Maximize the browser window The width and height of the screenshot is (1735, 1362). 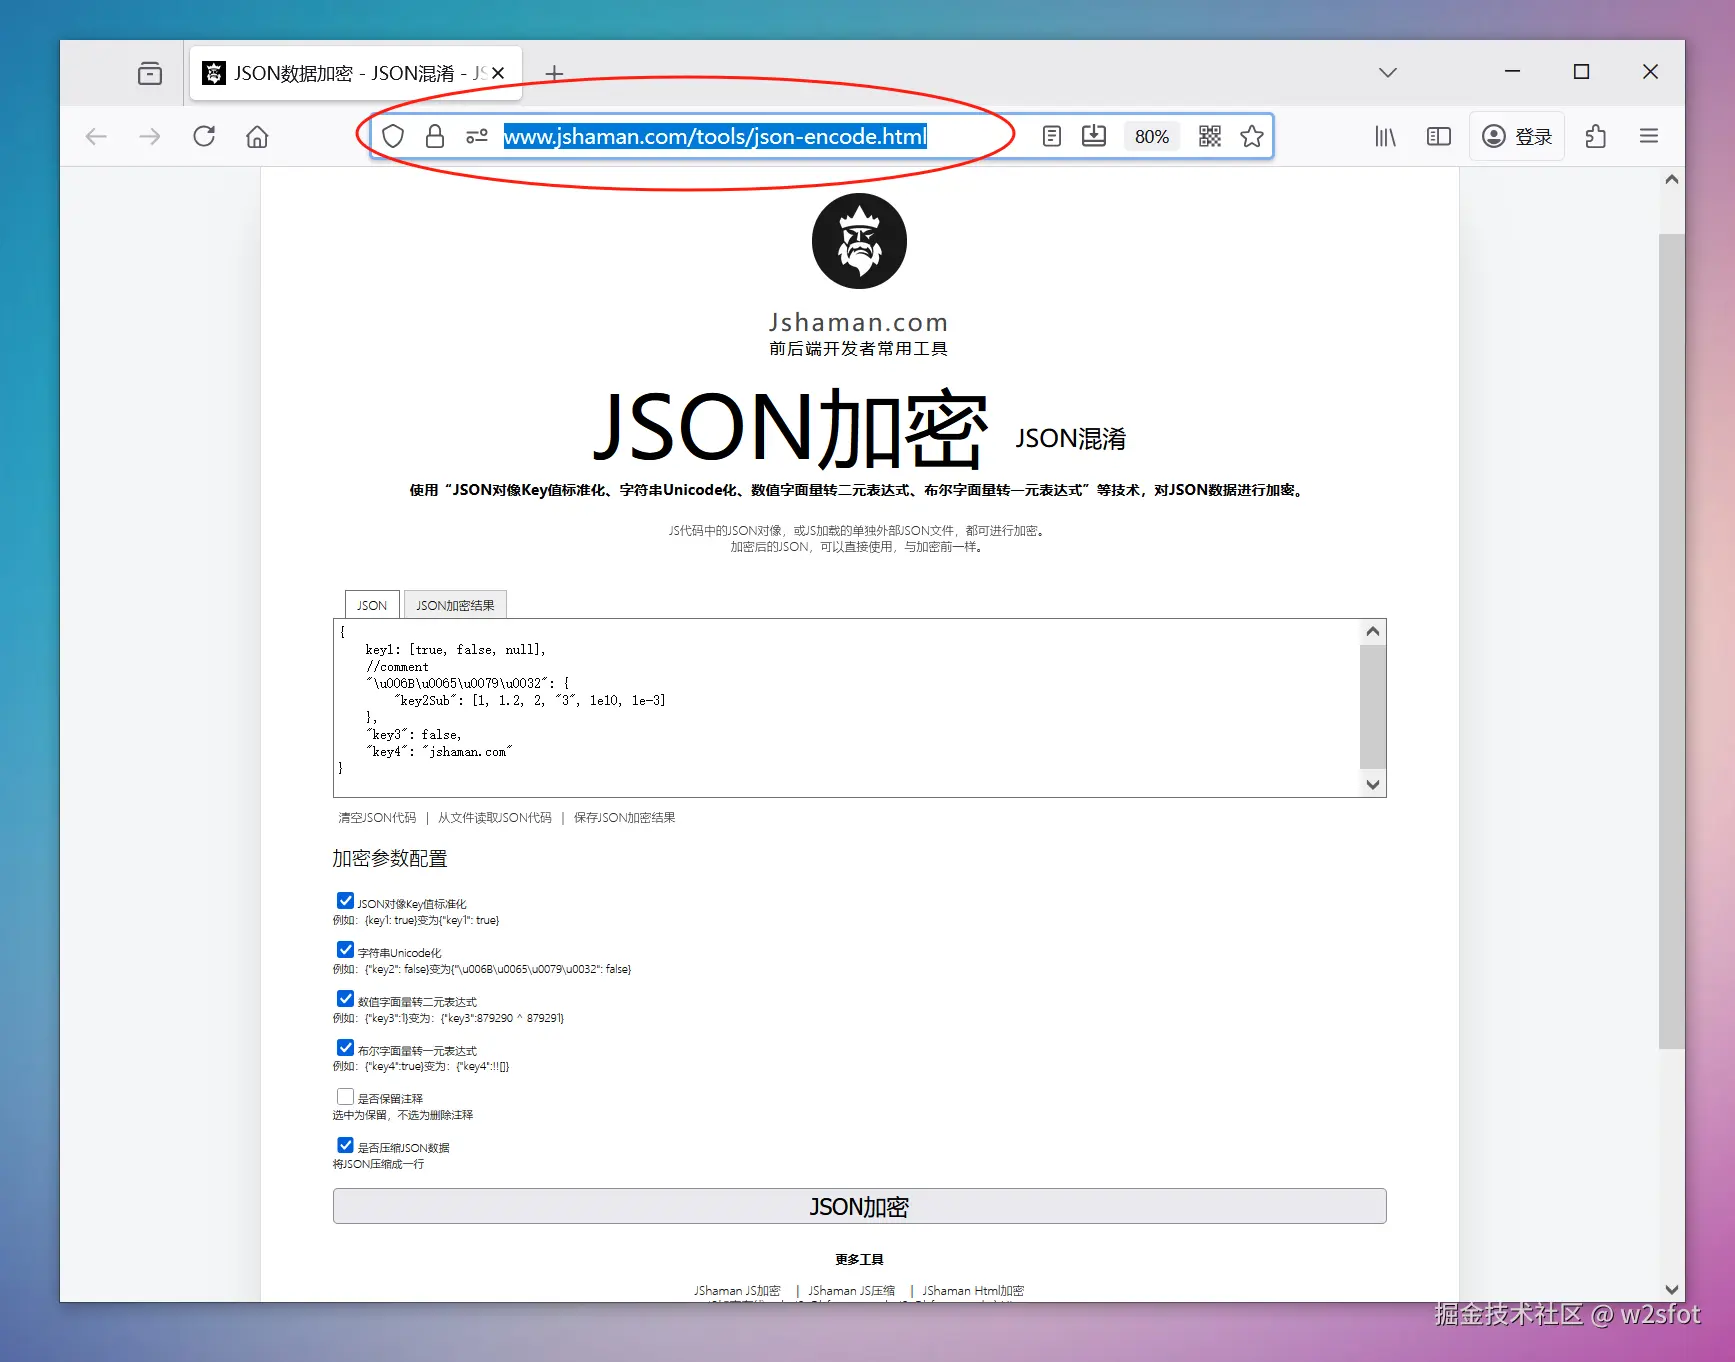(x=1581, y=72)
